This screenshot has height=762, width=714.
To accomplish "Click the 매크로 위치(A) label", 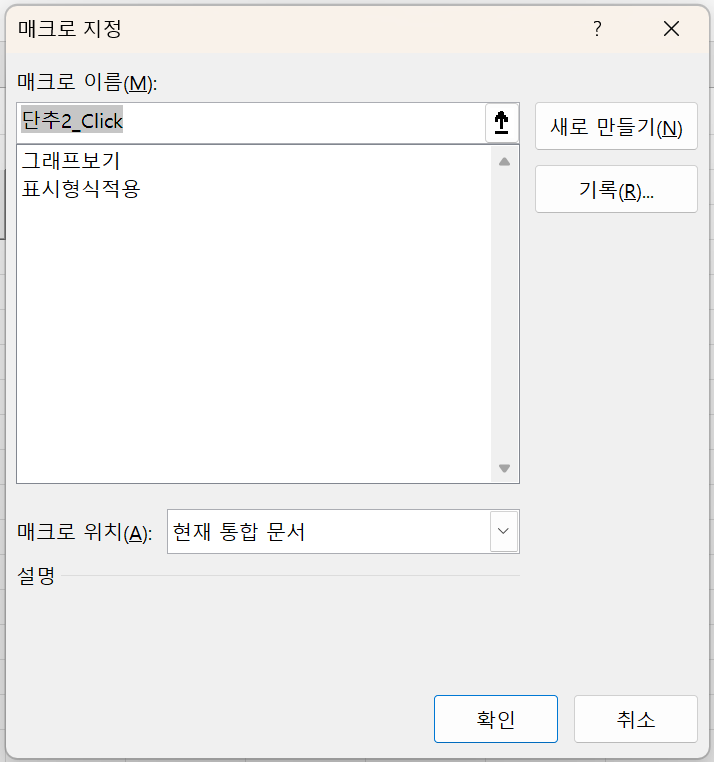I will [85, 533].
